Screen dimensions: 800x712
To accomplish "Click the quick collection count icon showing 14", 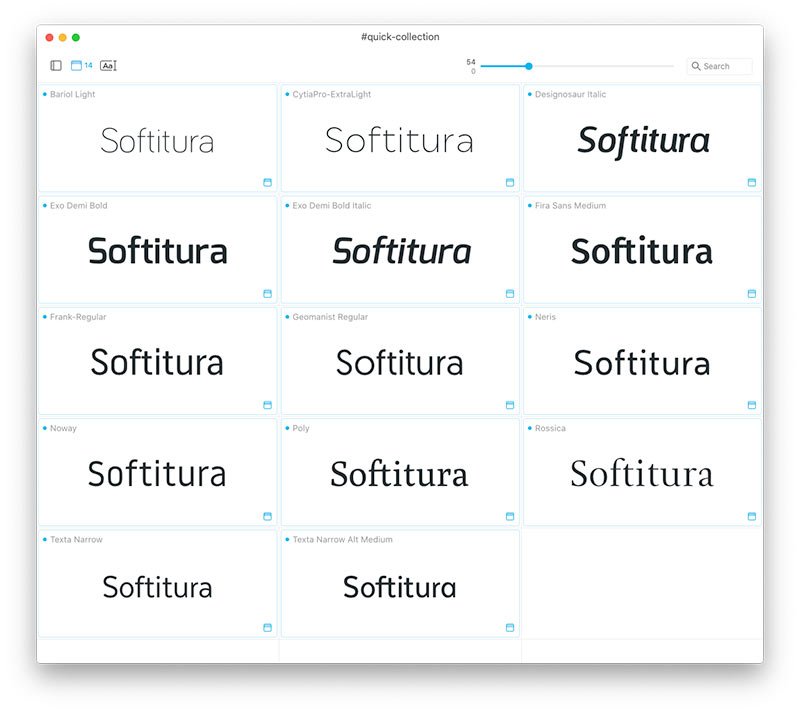I will point(82,65).
